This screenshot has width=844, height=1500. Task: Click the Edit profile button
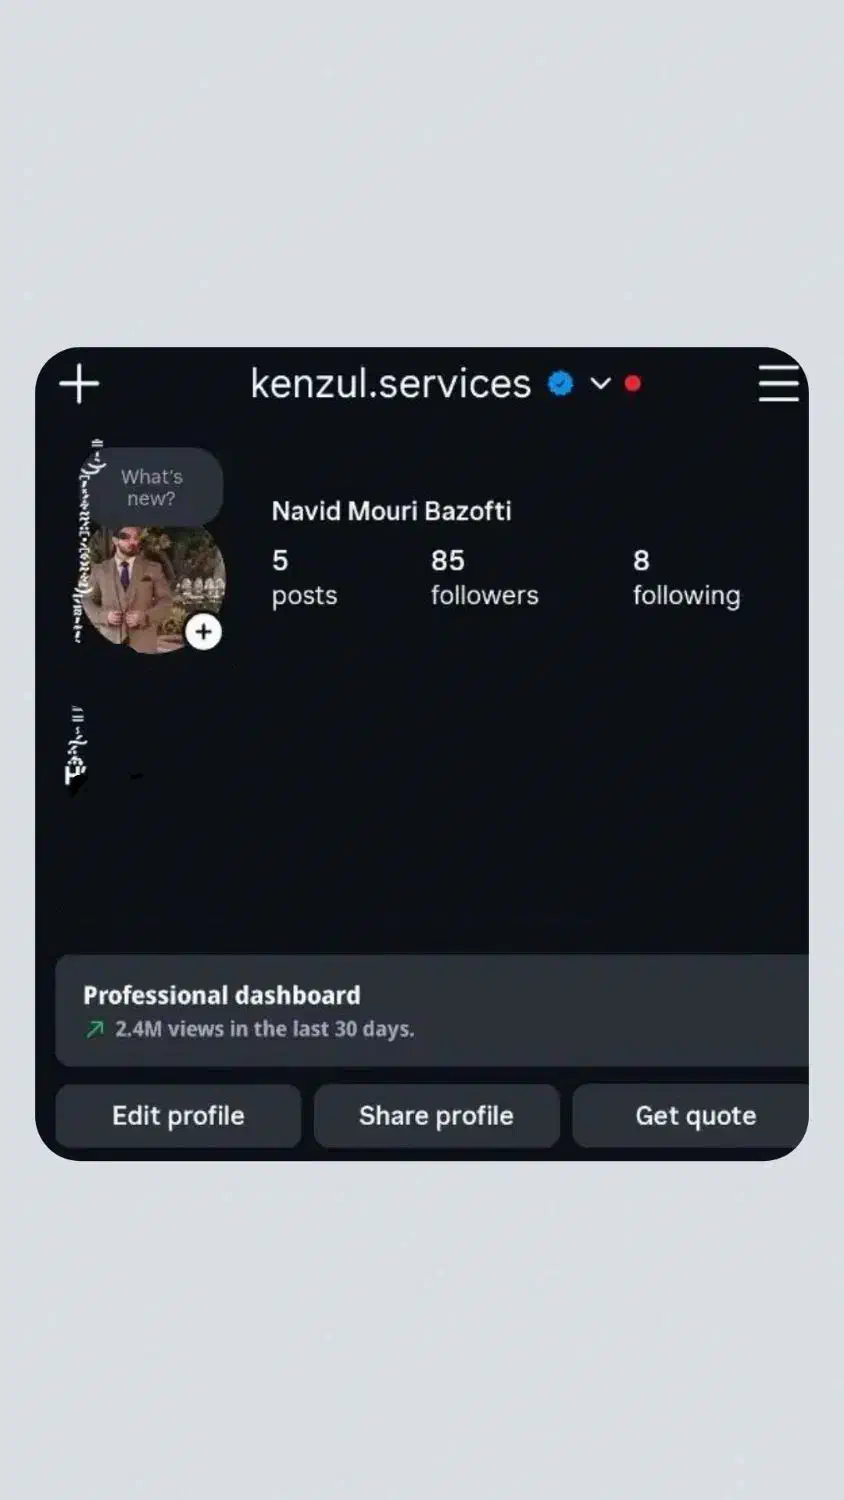pos(178,1116)
